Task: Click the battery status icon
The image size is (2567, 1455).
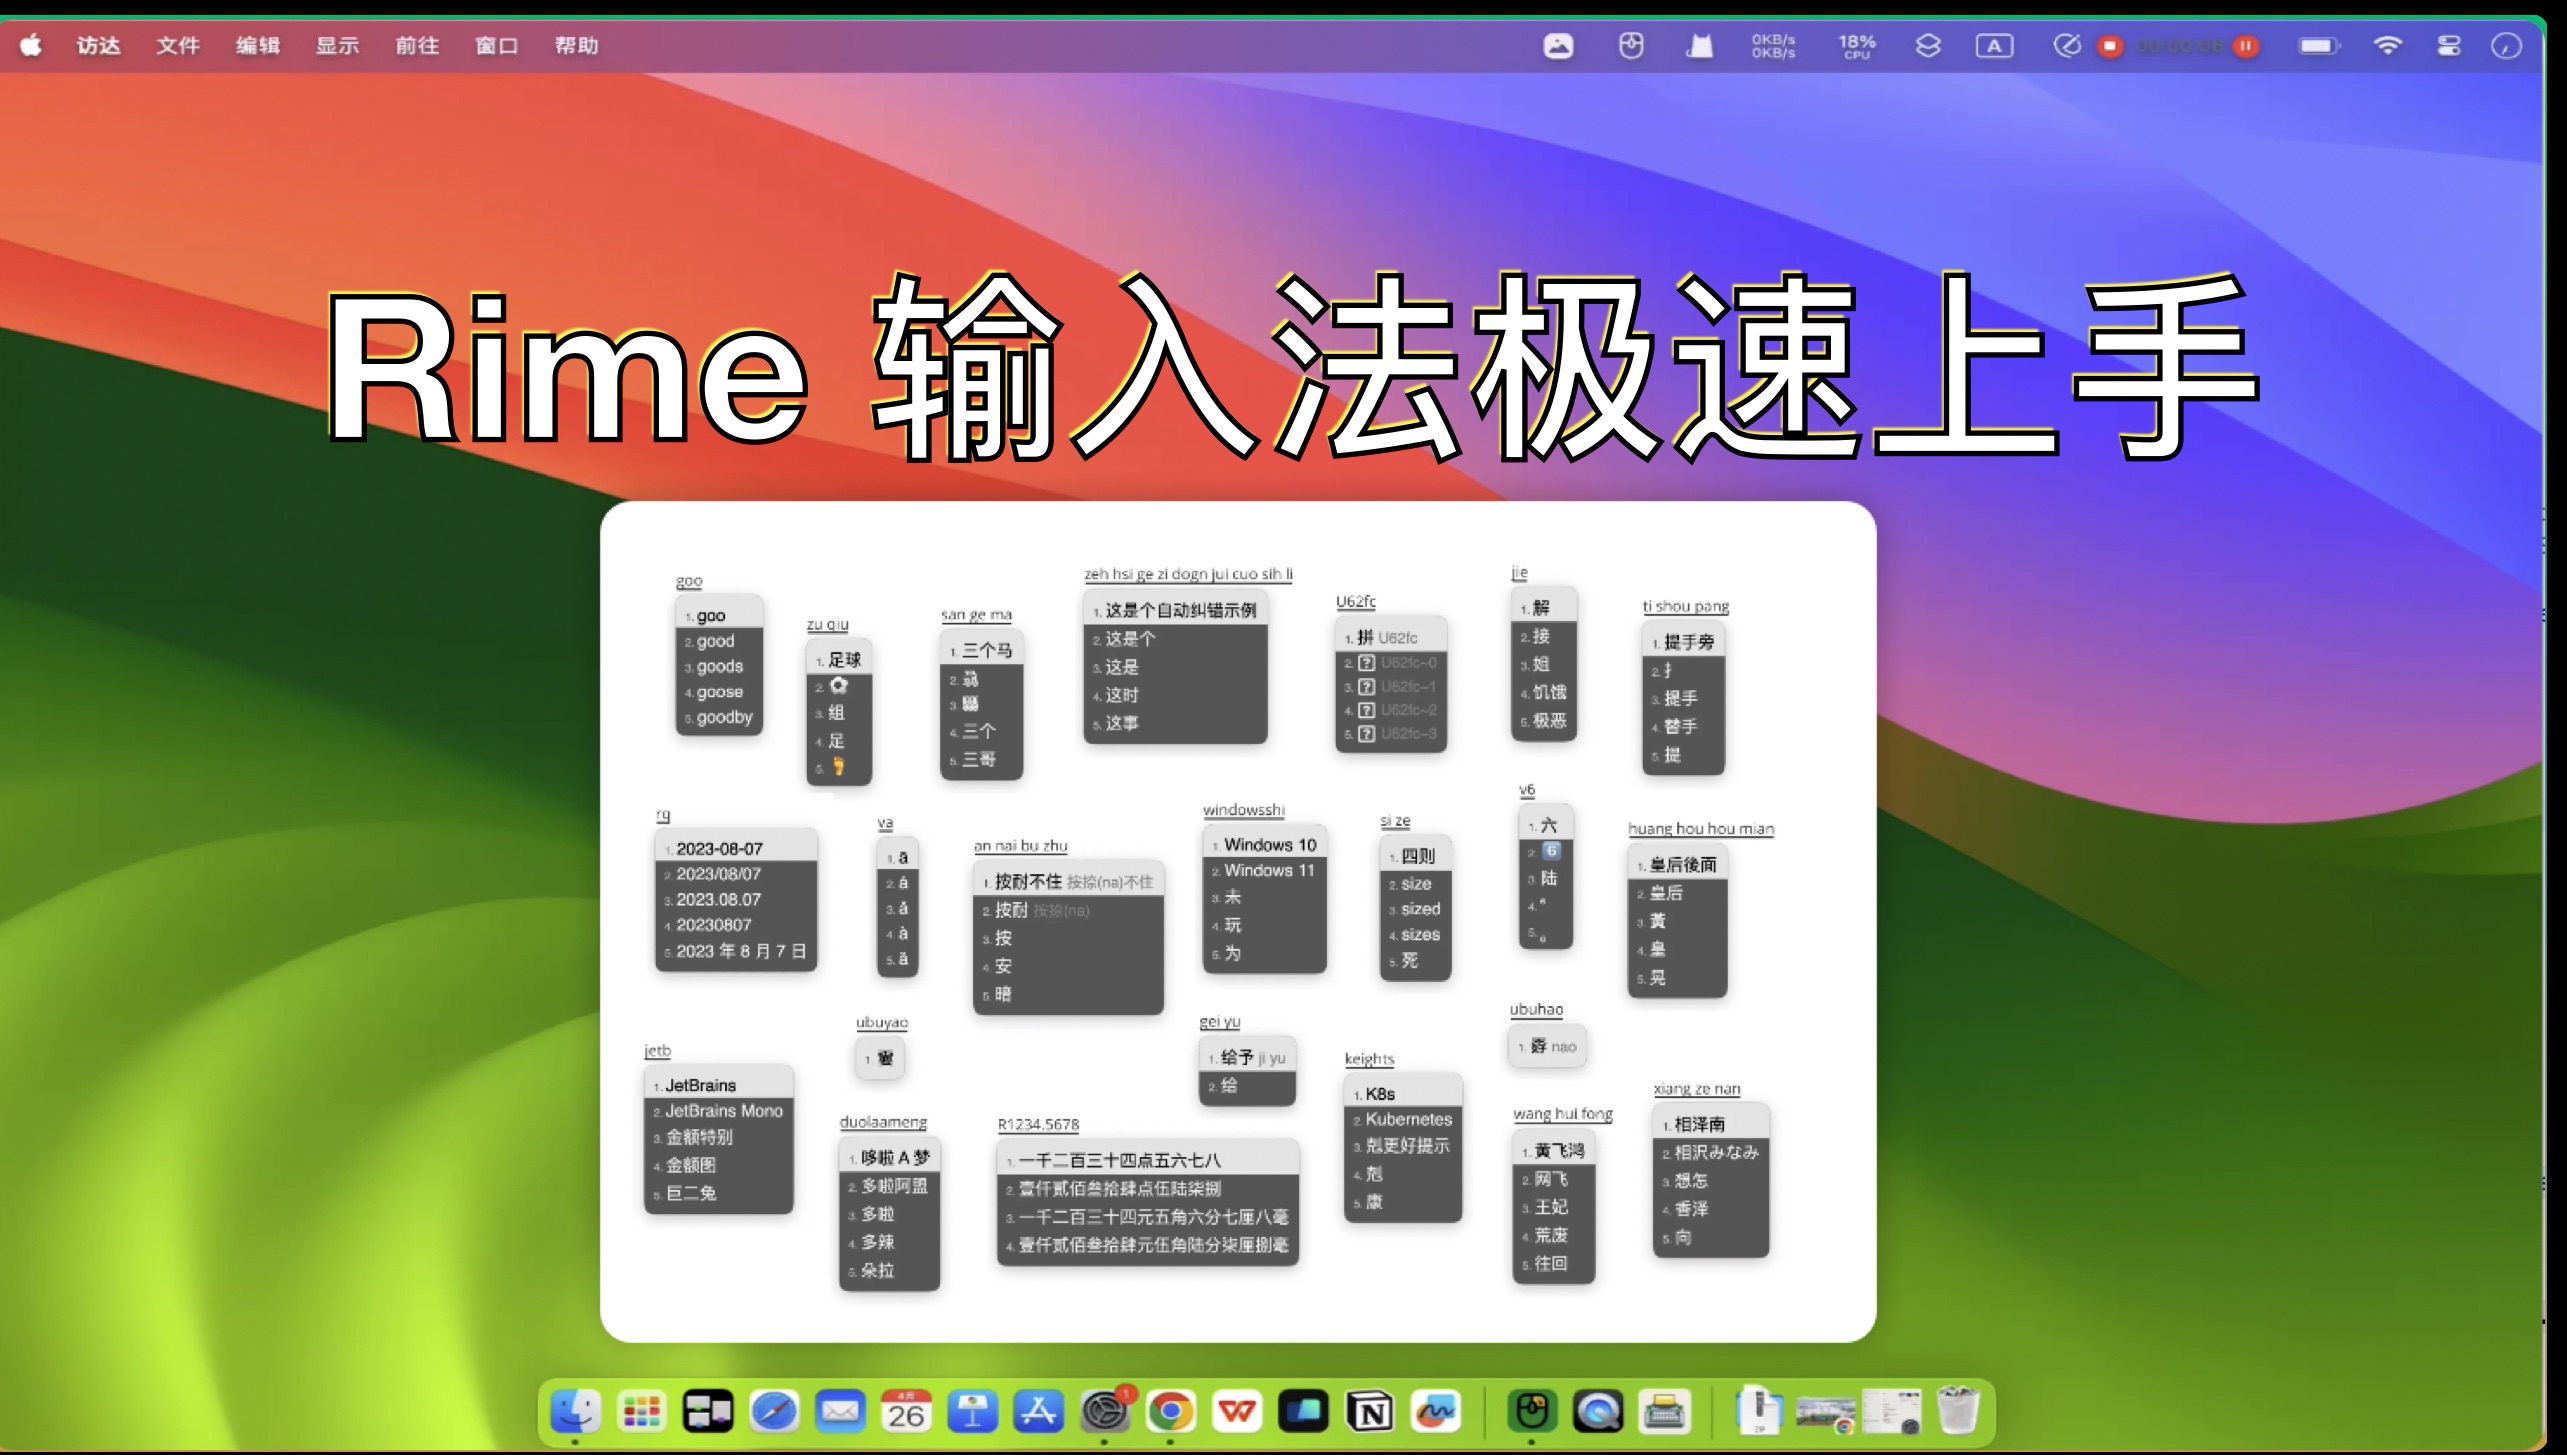Action: 2319,46
